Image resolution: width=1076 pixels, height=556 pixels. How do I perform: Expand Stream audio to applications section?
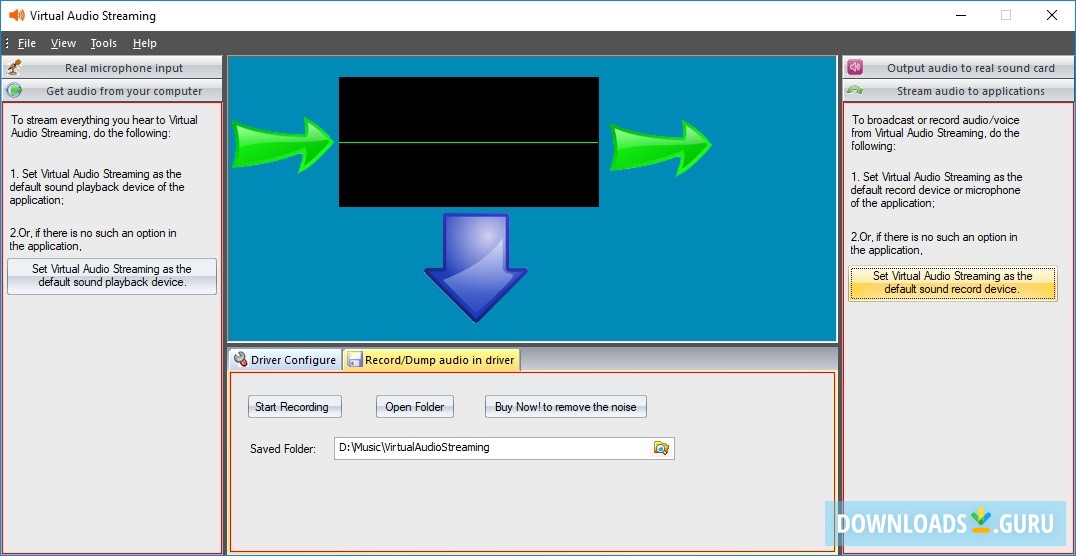click(958, 91)
